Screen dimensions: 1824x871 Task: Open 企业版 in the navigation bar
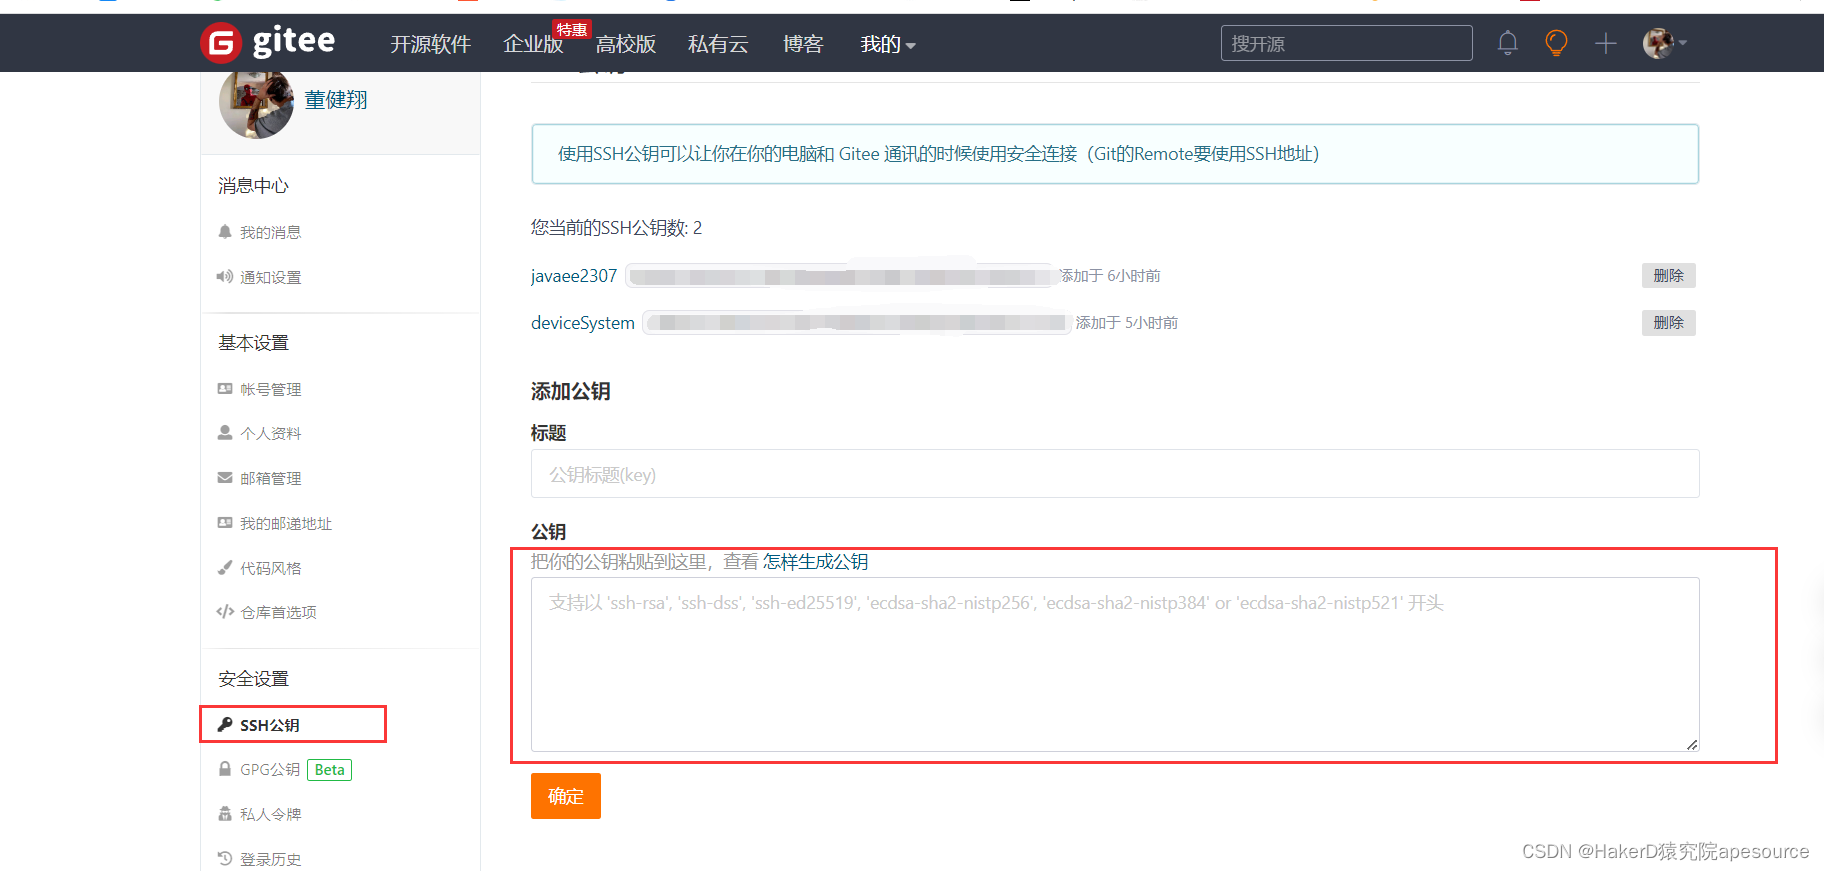(x=533, y=44)
